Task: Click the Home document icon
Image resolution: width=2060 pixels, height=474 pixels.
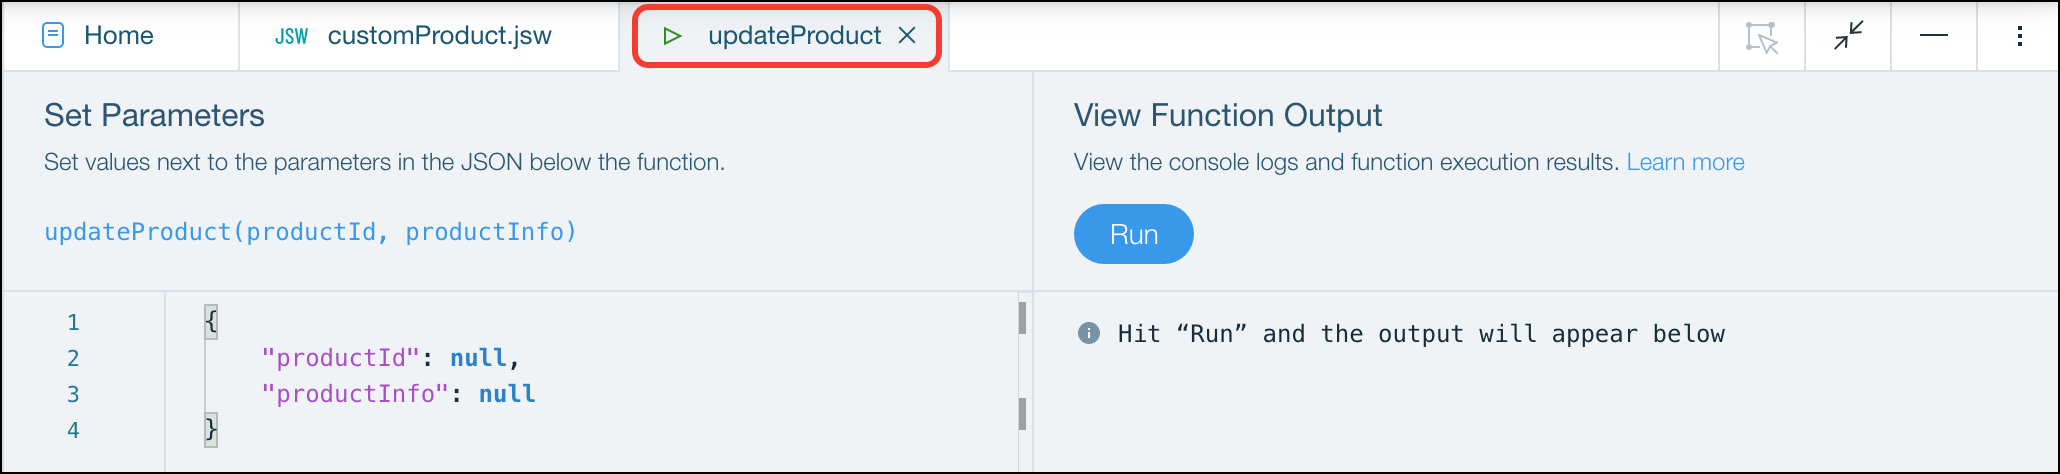Action: pos(53,36)
